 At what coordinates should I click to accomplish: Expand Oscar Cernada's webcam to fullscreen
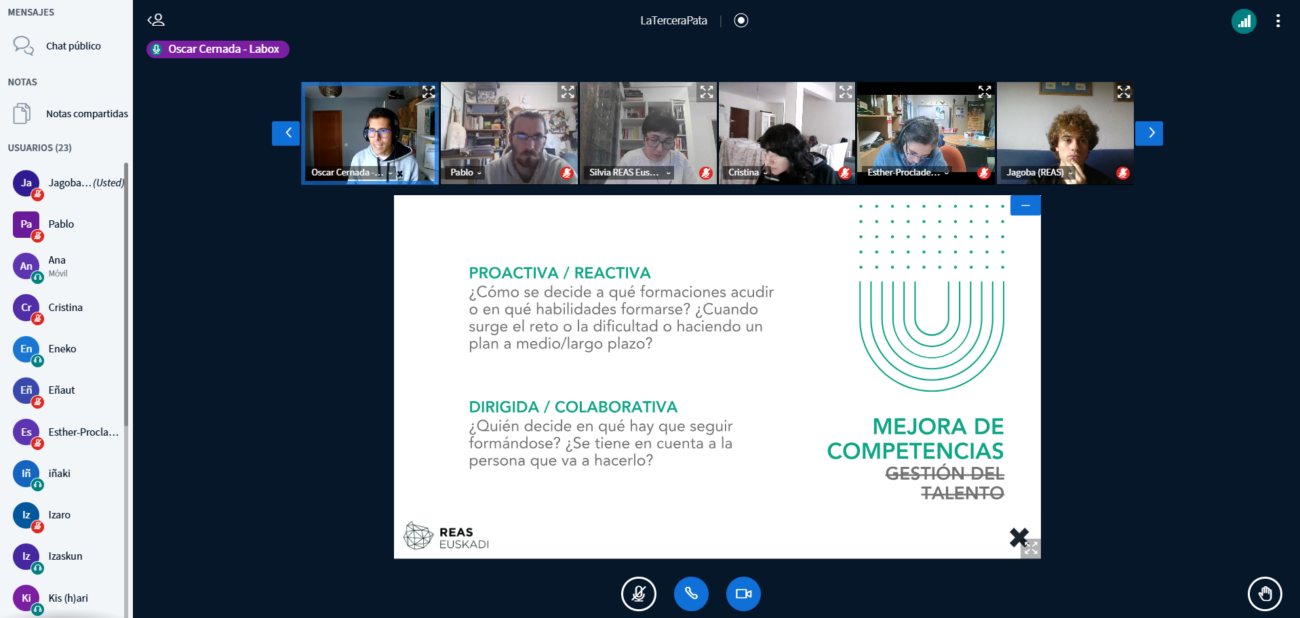[428, 92]
